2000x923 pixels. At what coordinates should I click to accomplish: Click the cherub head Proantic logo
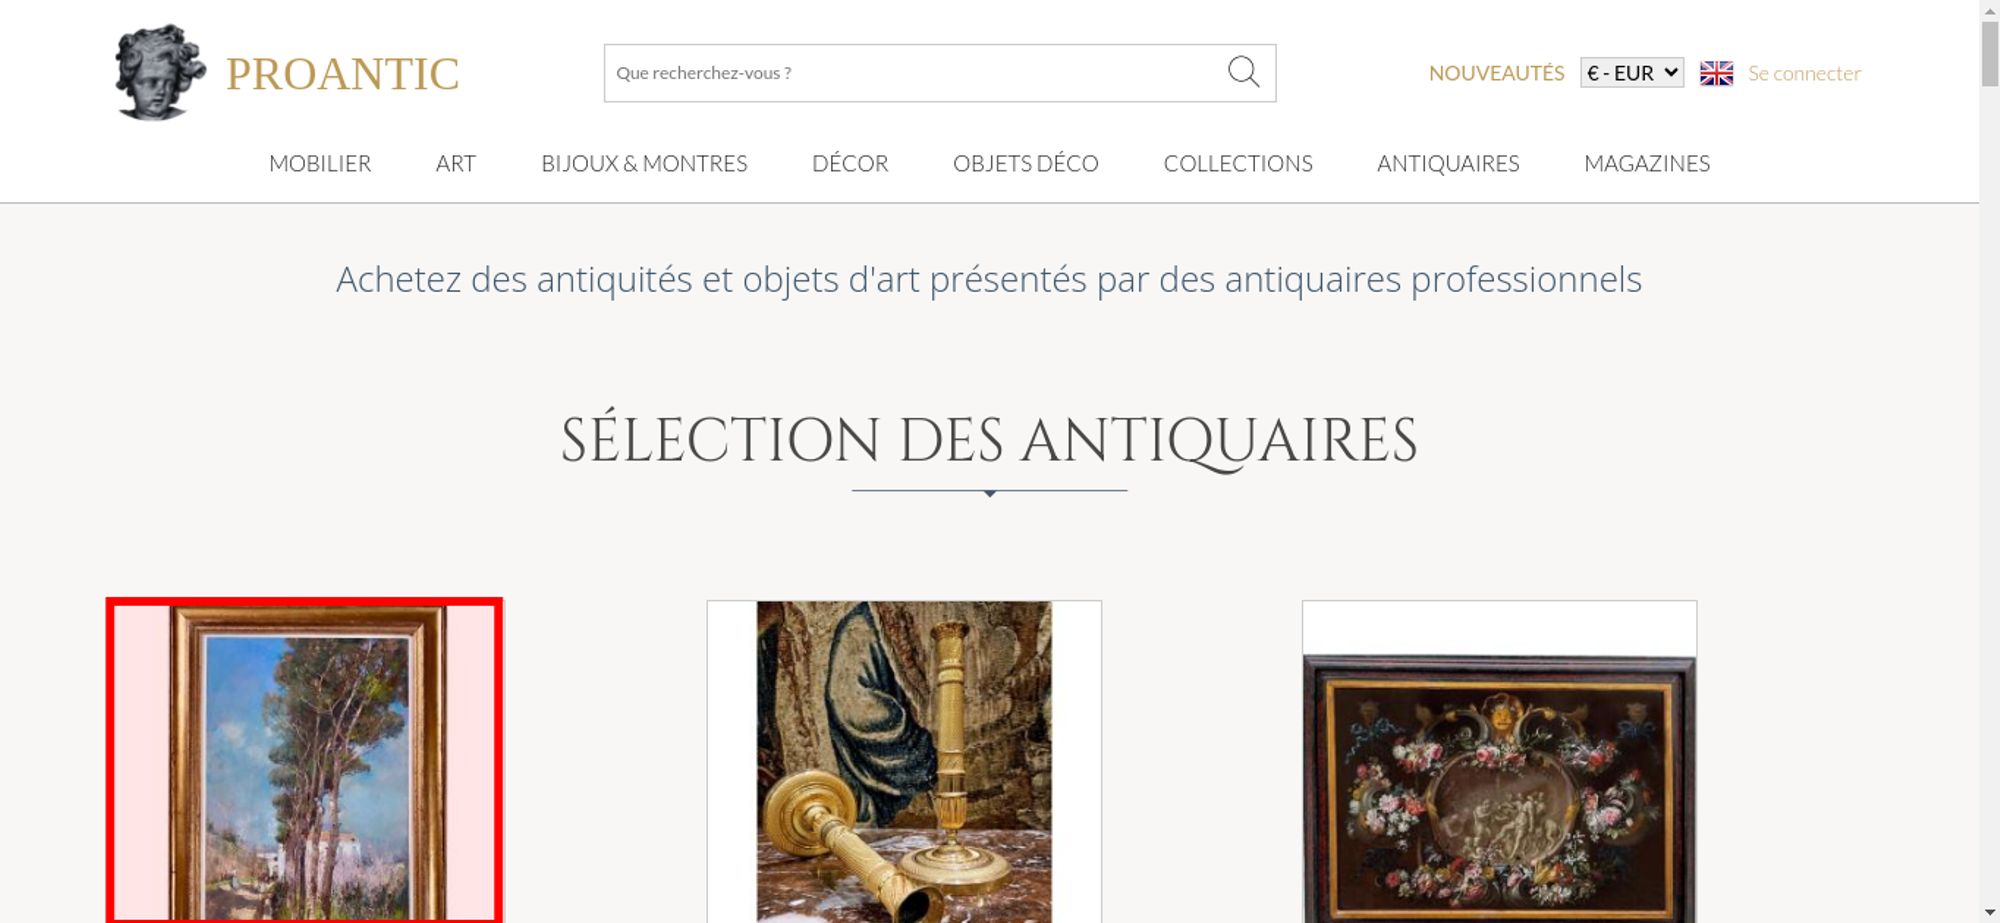pos(160,72)
